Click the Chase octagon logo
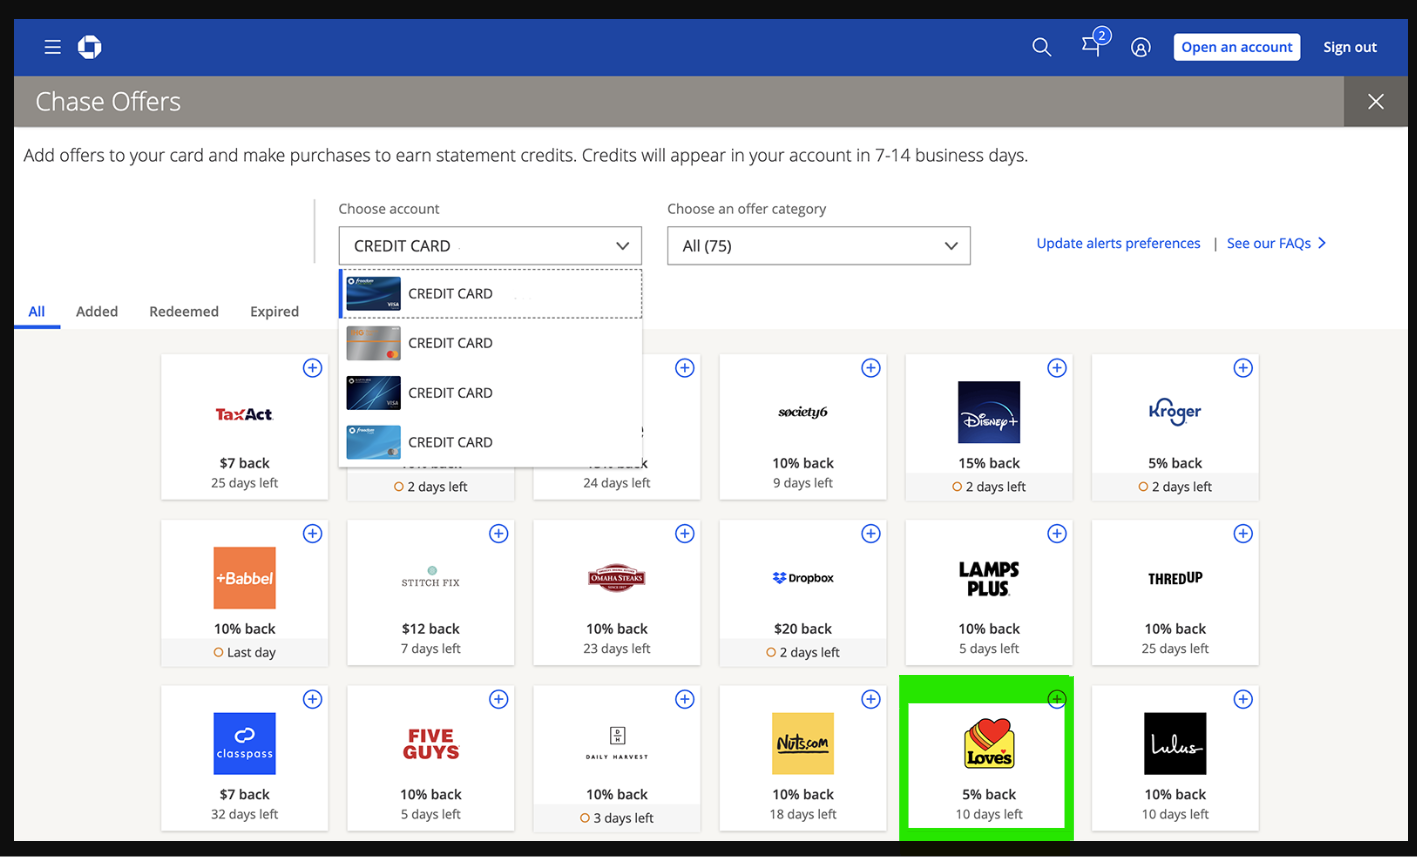The height and width of the screenshot is (857, 1417). tap(90, 47)
